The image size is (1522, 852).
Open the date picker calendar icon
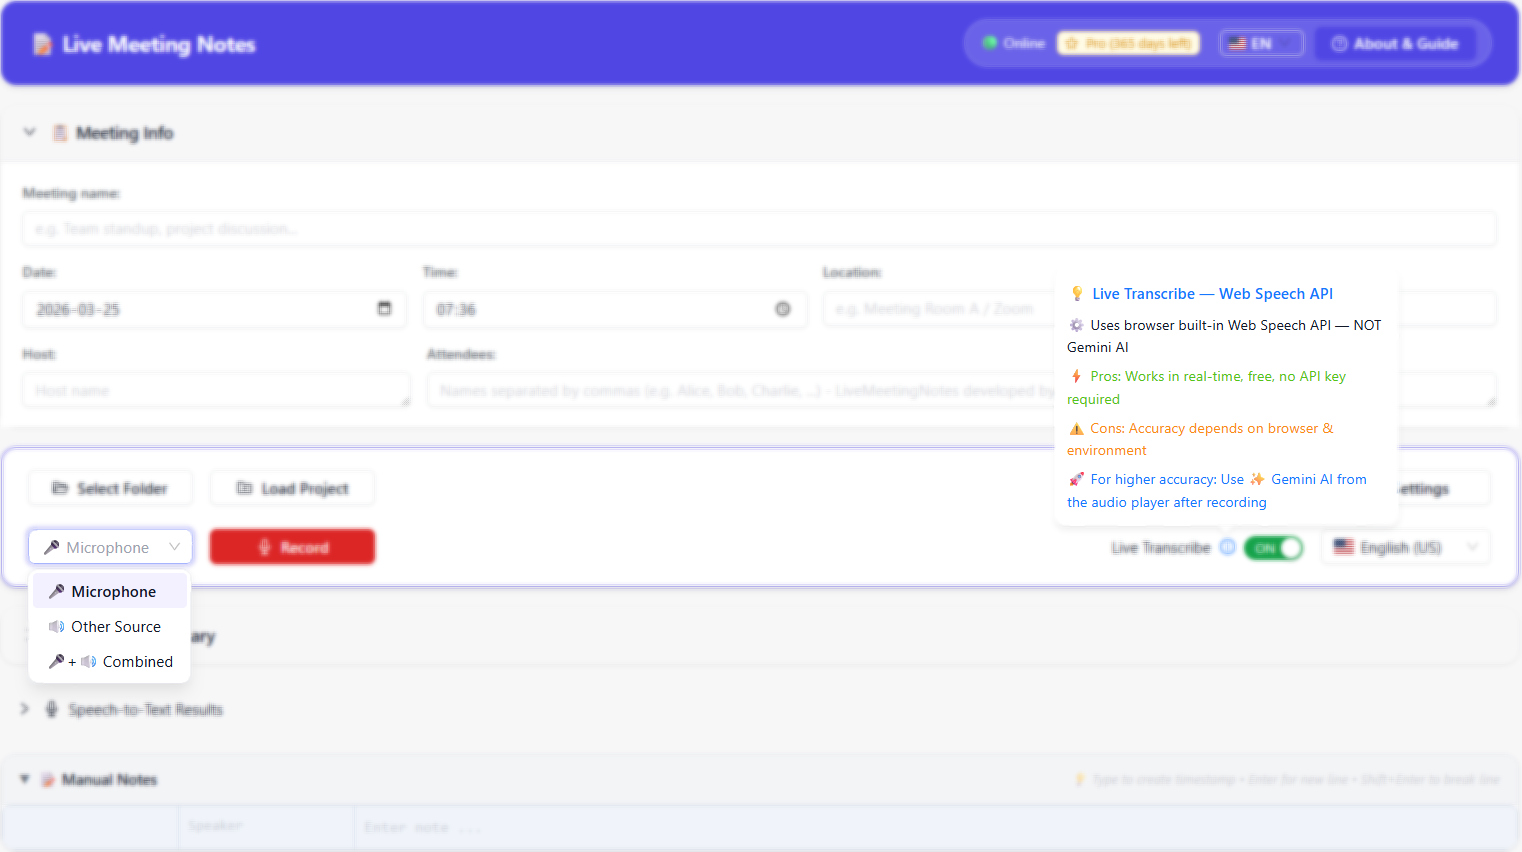tap(384, 308)
